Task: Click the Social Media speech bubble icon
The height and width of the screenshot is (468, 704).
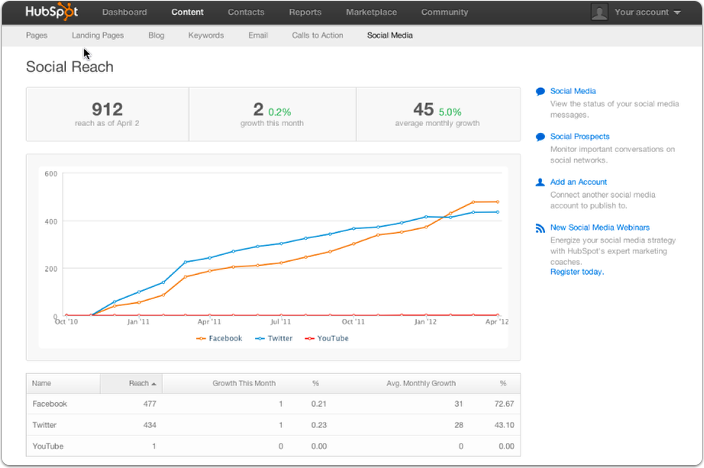Action: pos(540,91)
